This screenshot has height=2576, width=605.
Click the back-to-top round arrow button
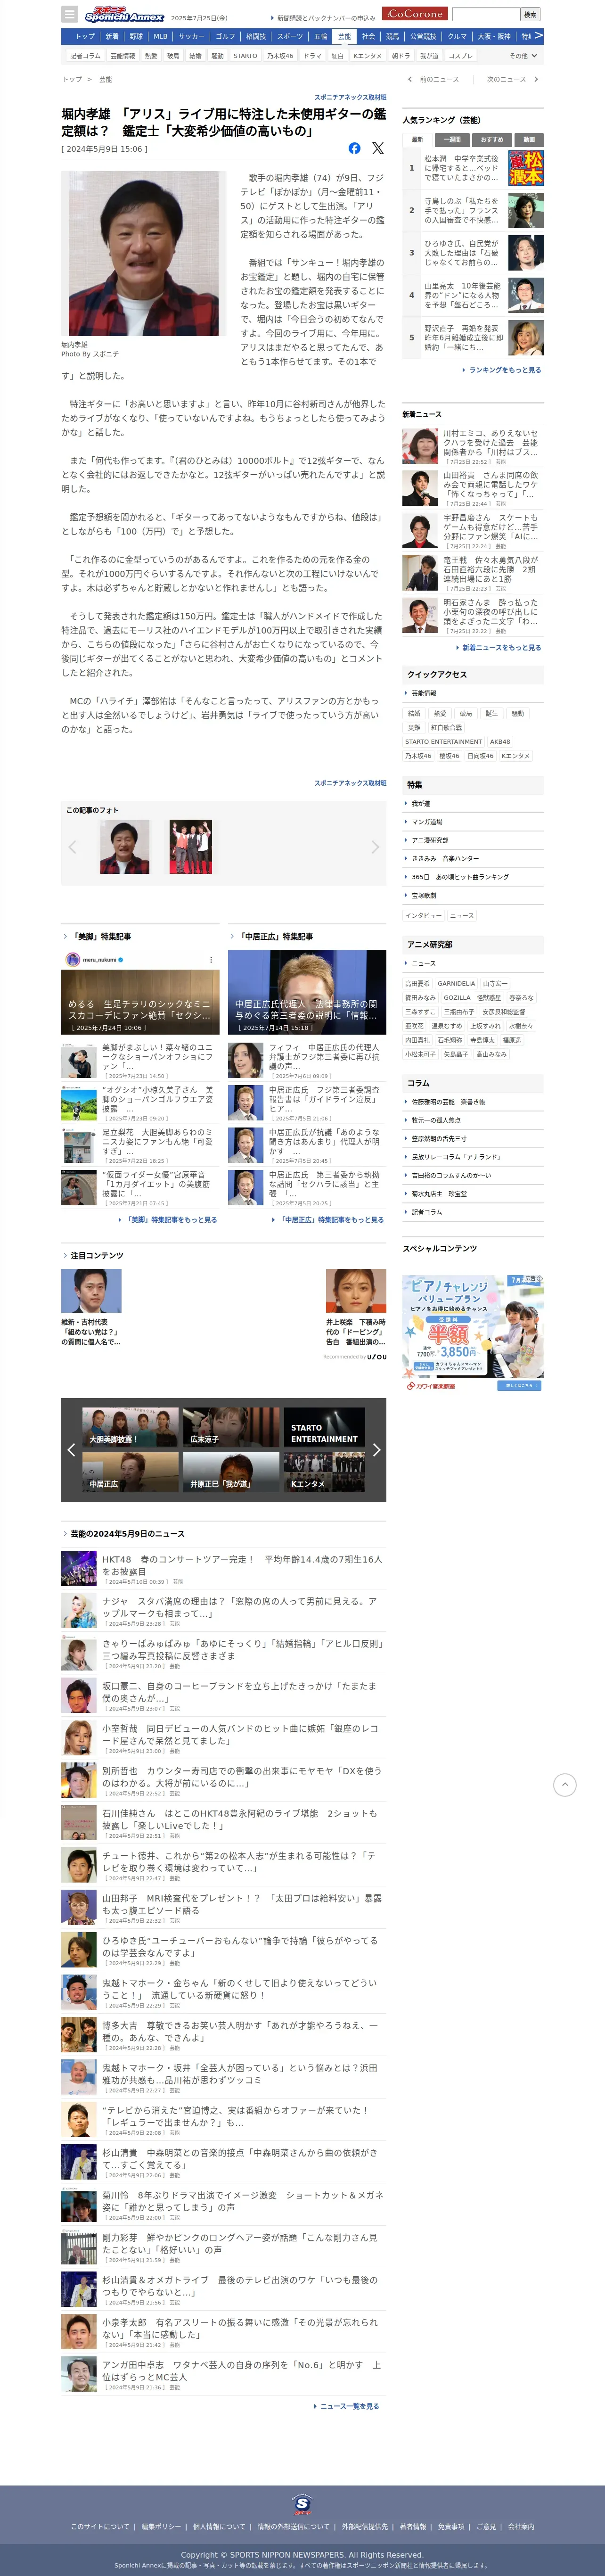click(565, 1784)
